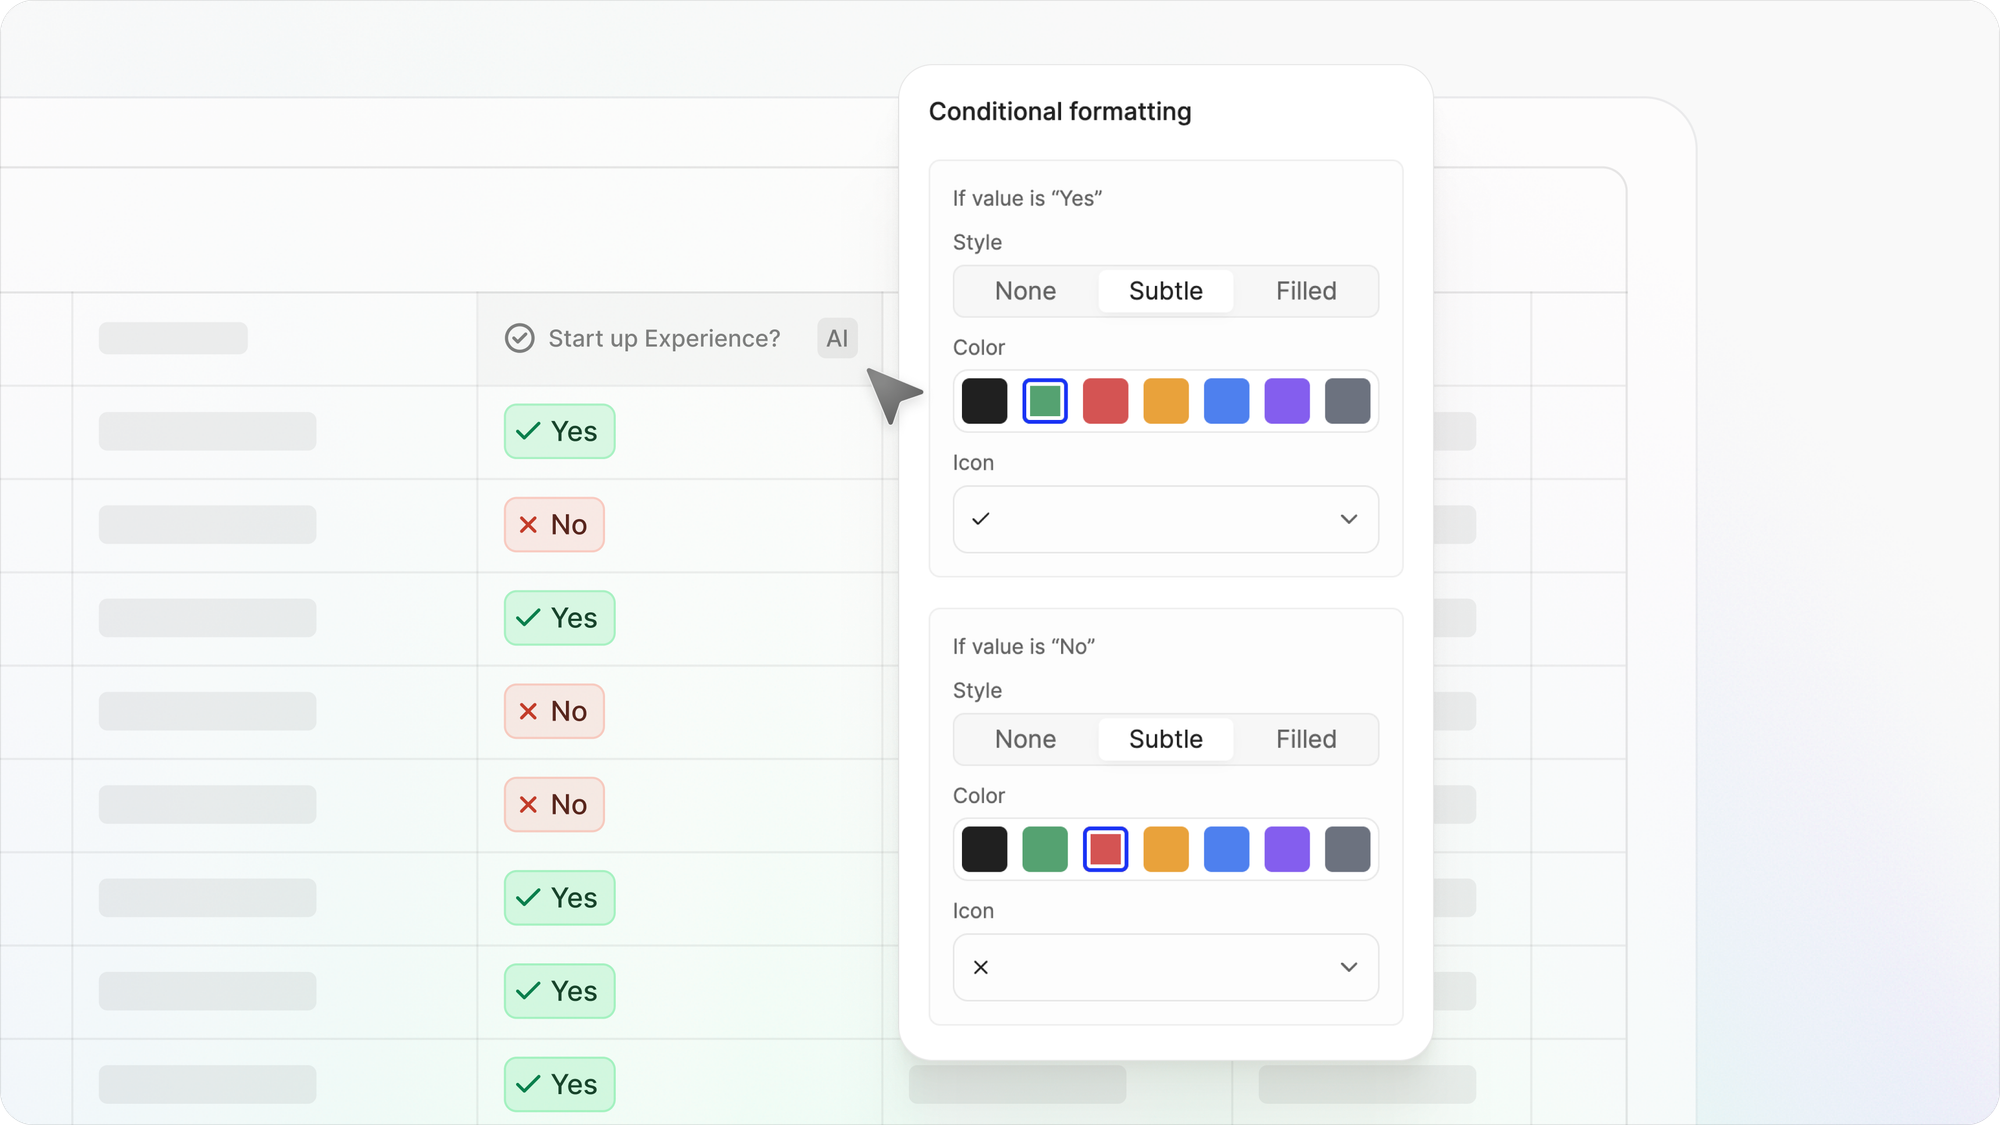Choose Subtle style in Yes section

pyautogui.click(x=1165, y=291)
